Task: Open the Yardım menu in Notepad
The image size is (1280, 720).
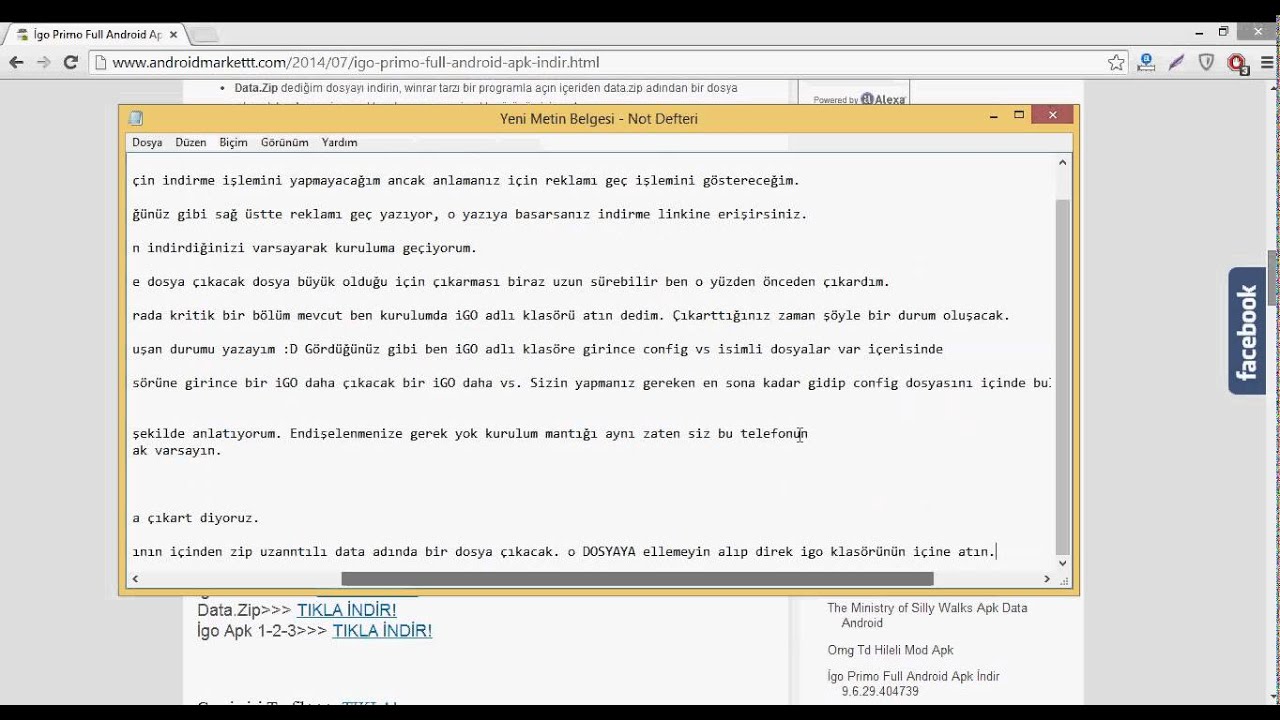Action: click(x=340, y=142)
